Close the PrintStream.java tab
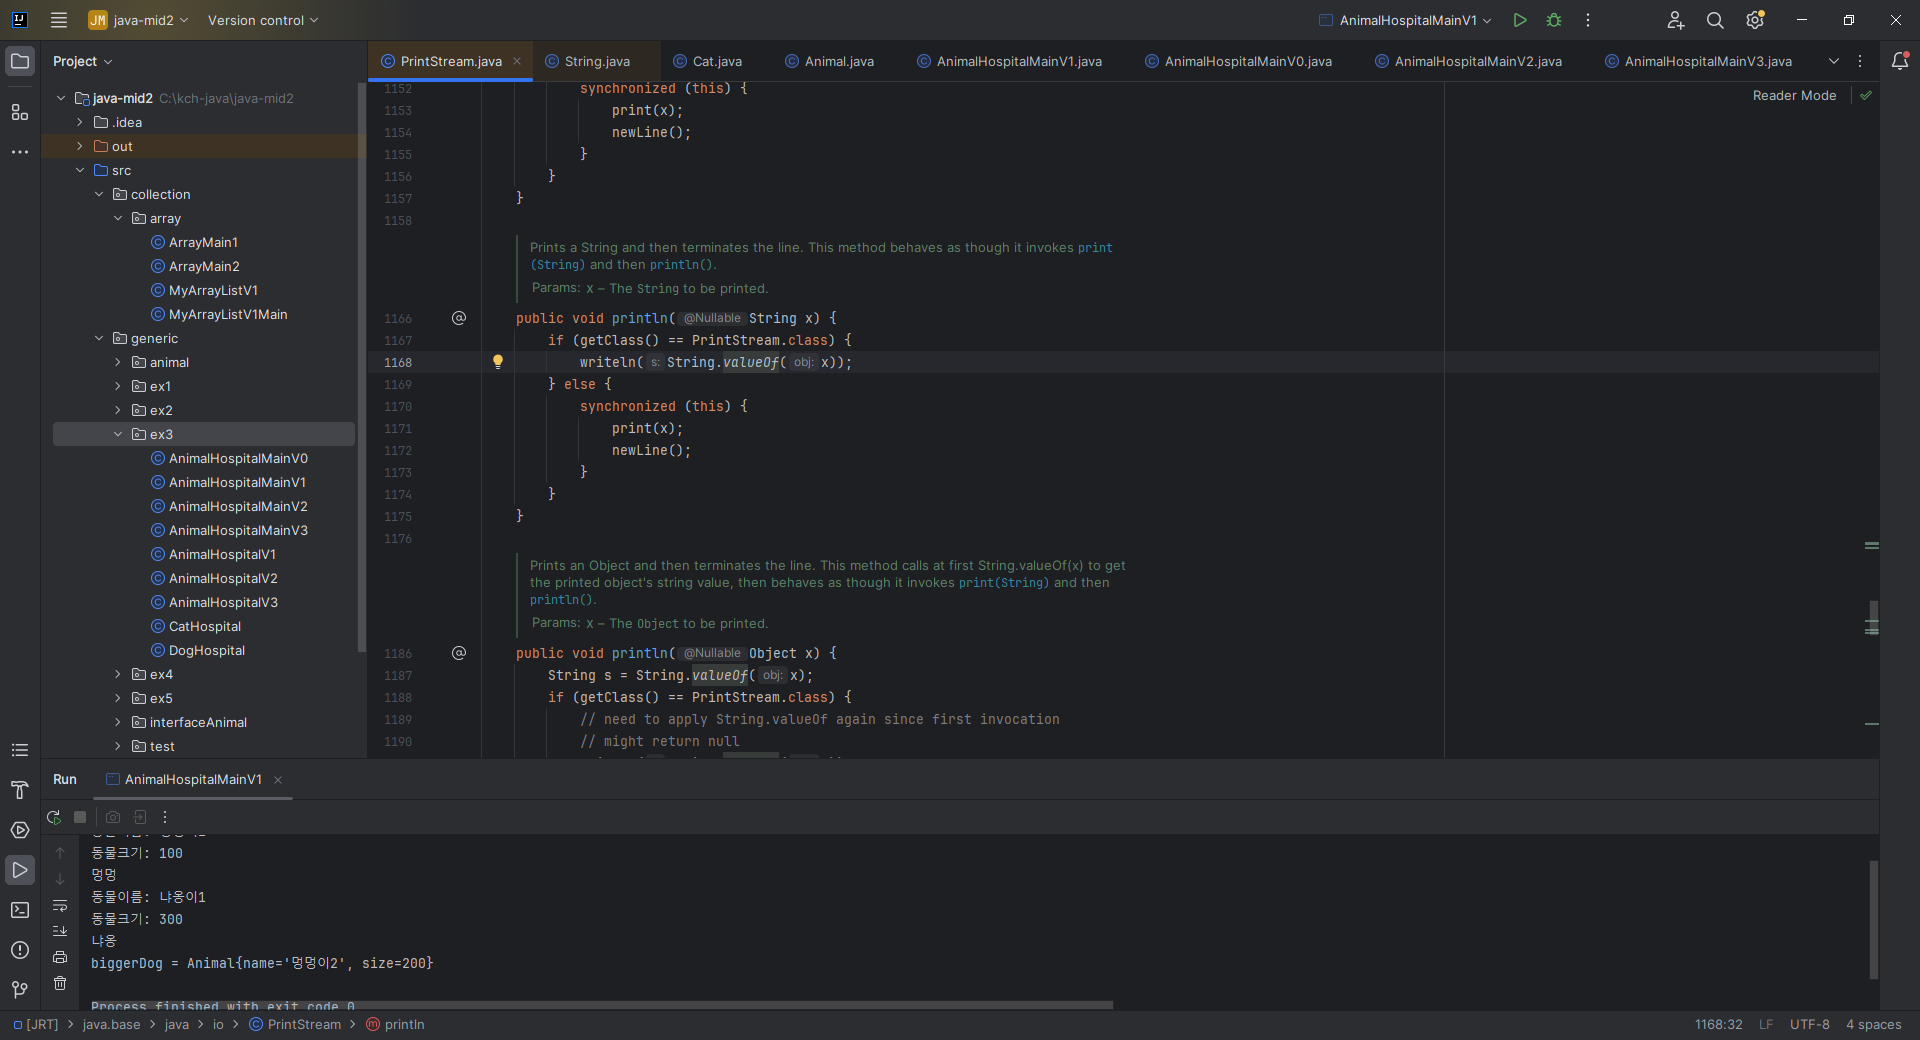The width and height of the screenshot is (1920, 1040). tap(517, 61)
